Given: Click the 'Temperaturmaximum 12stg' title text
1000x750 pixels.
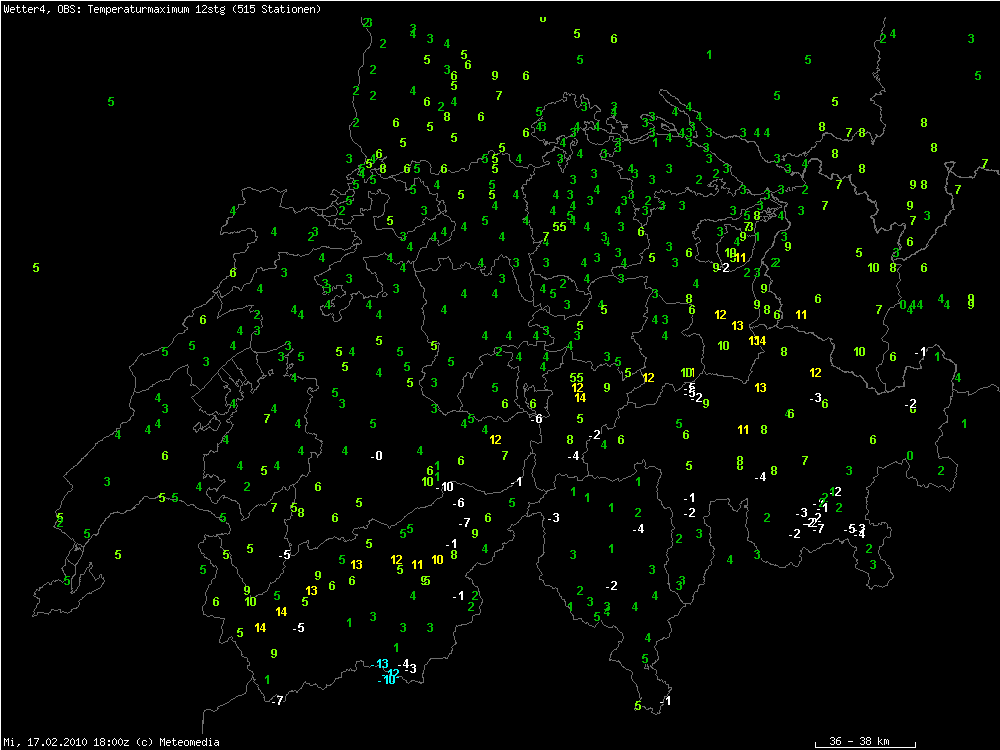Looking at the screenshot, I should [x=155, y=9].
